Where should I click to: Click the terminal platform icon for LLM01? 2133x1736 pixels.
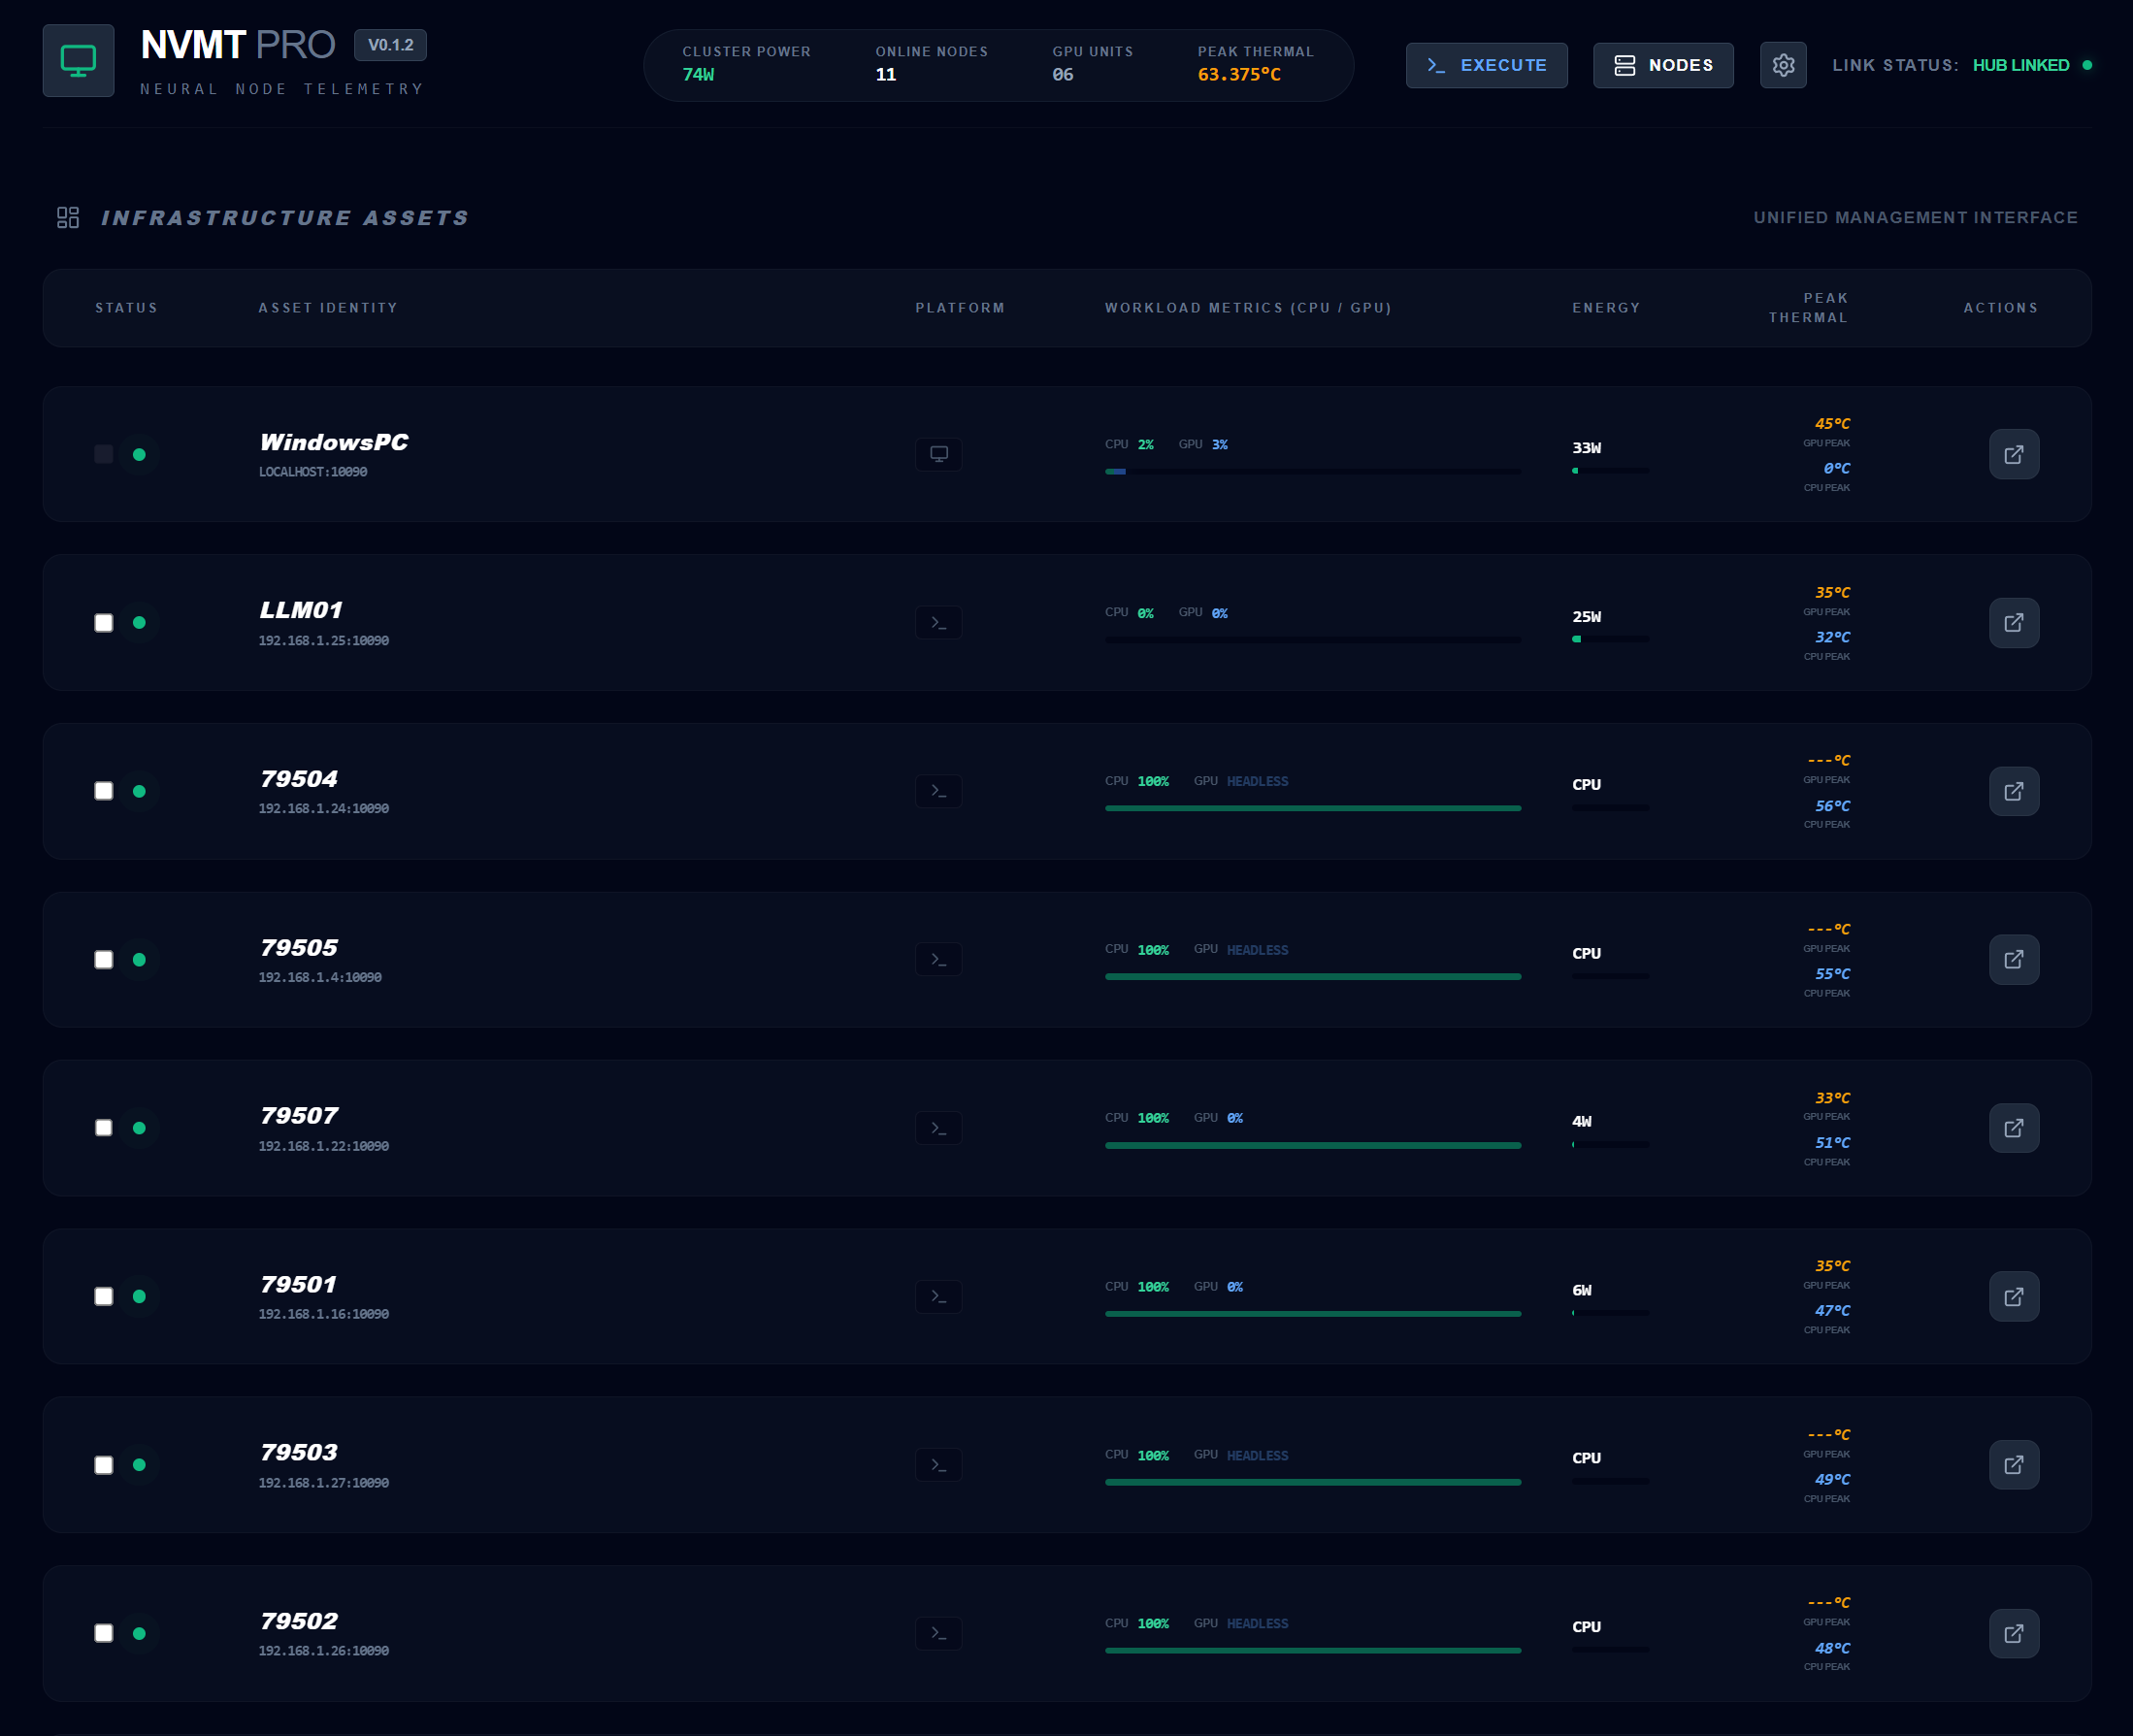938,622
